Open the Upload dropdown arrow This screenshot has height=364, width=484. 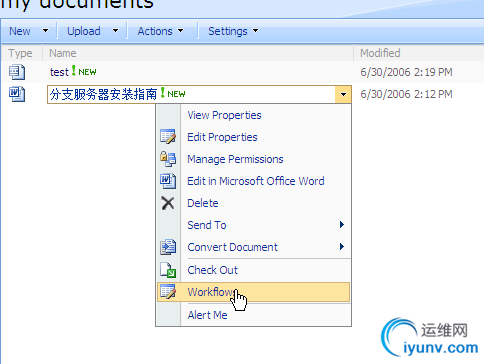pyautogui.click(x=115, y=31)
